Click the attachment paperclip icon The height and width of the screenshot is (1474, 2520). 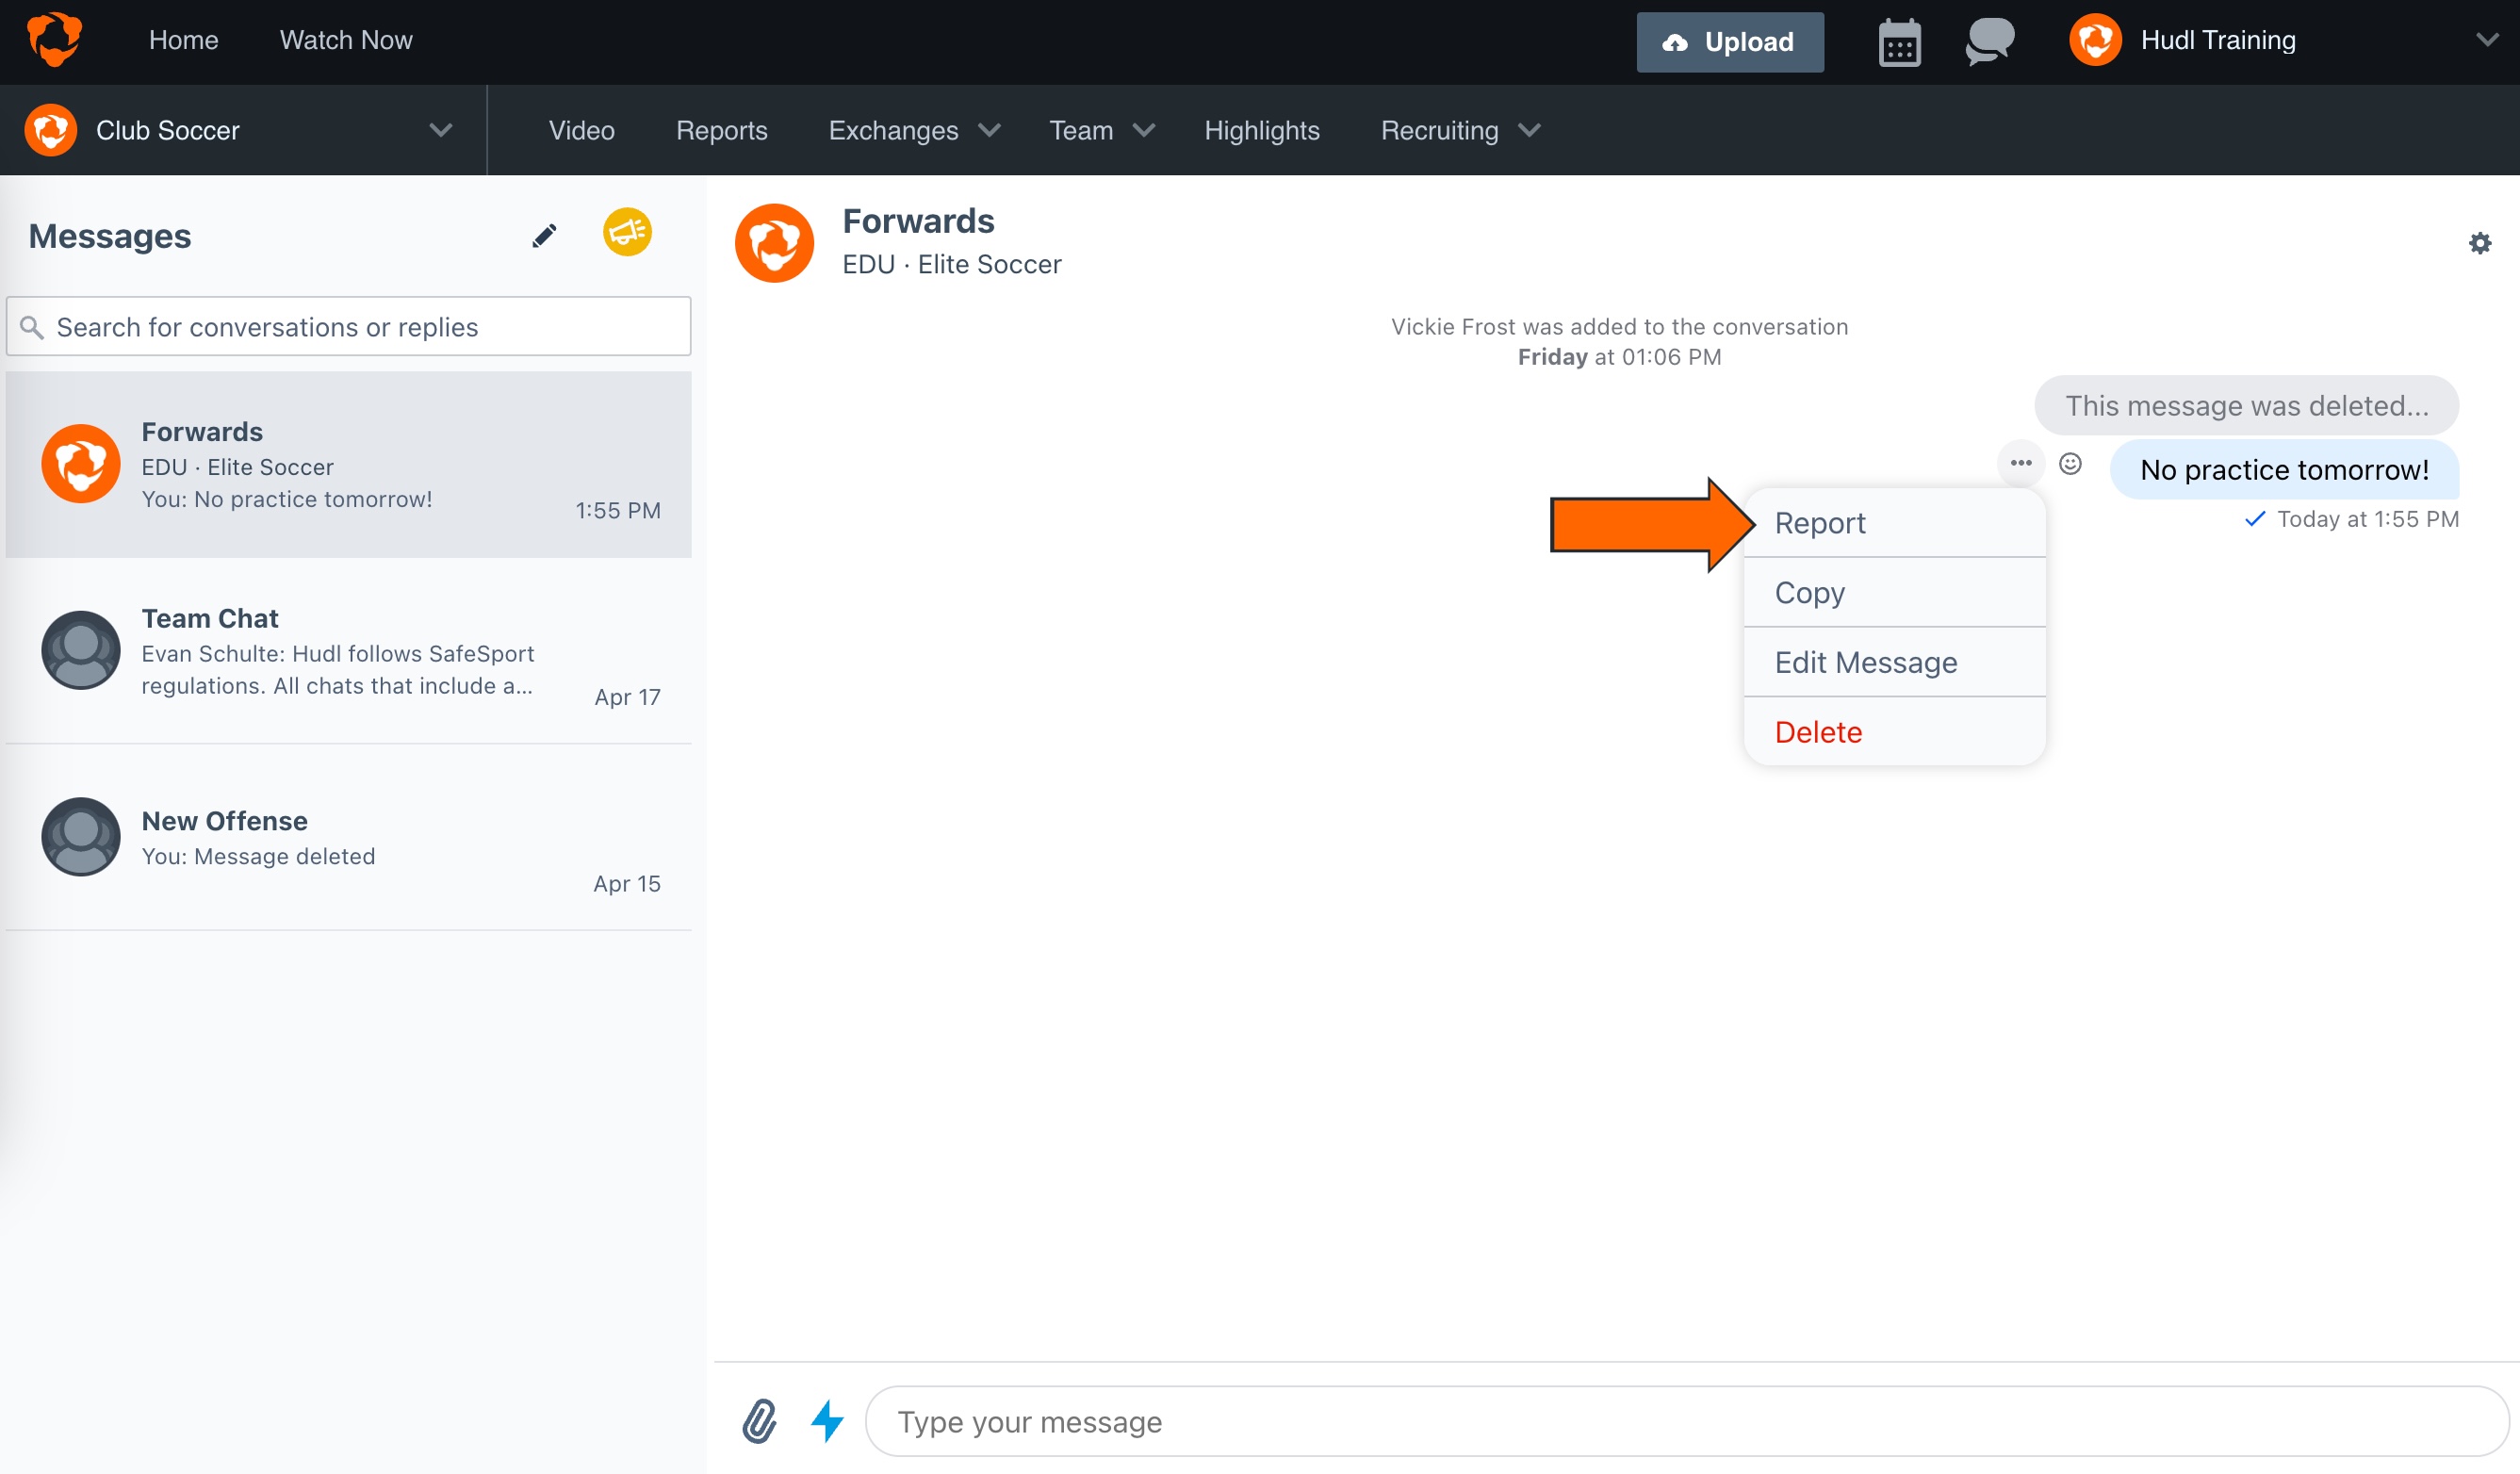(x=759, y=1421)
